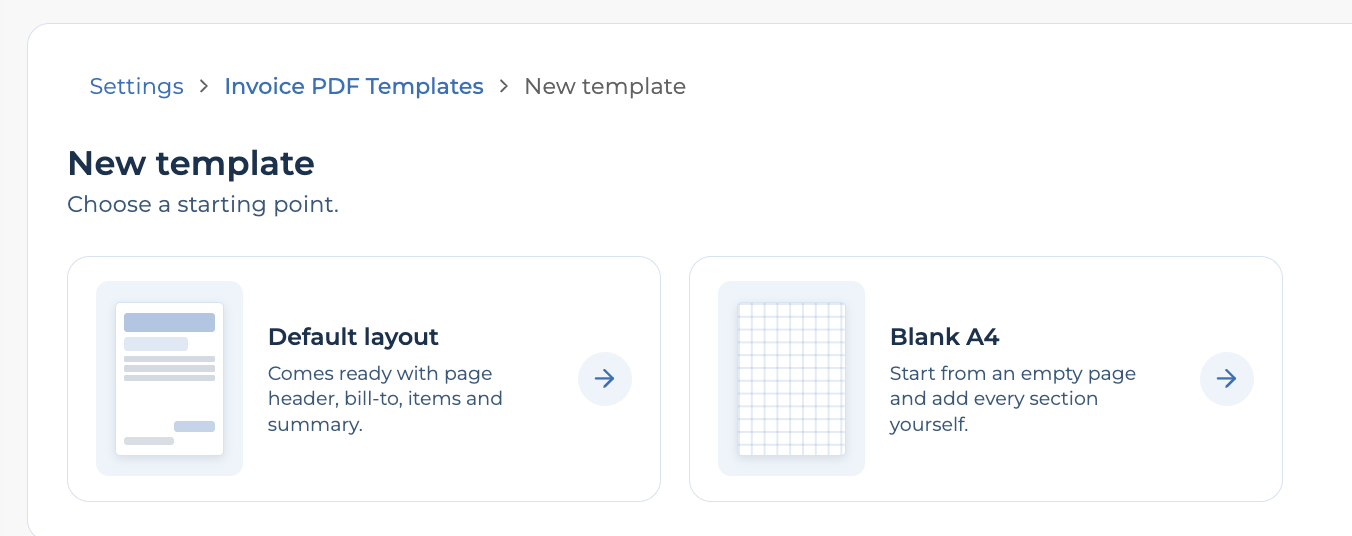Click the Choose a starting point subtitle
This screenshot has width=1352, height=536.
tap(203, 205)
